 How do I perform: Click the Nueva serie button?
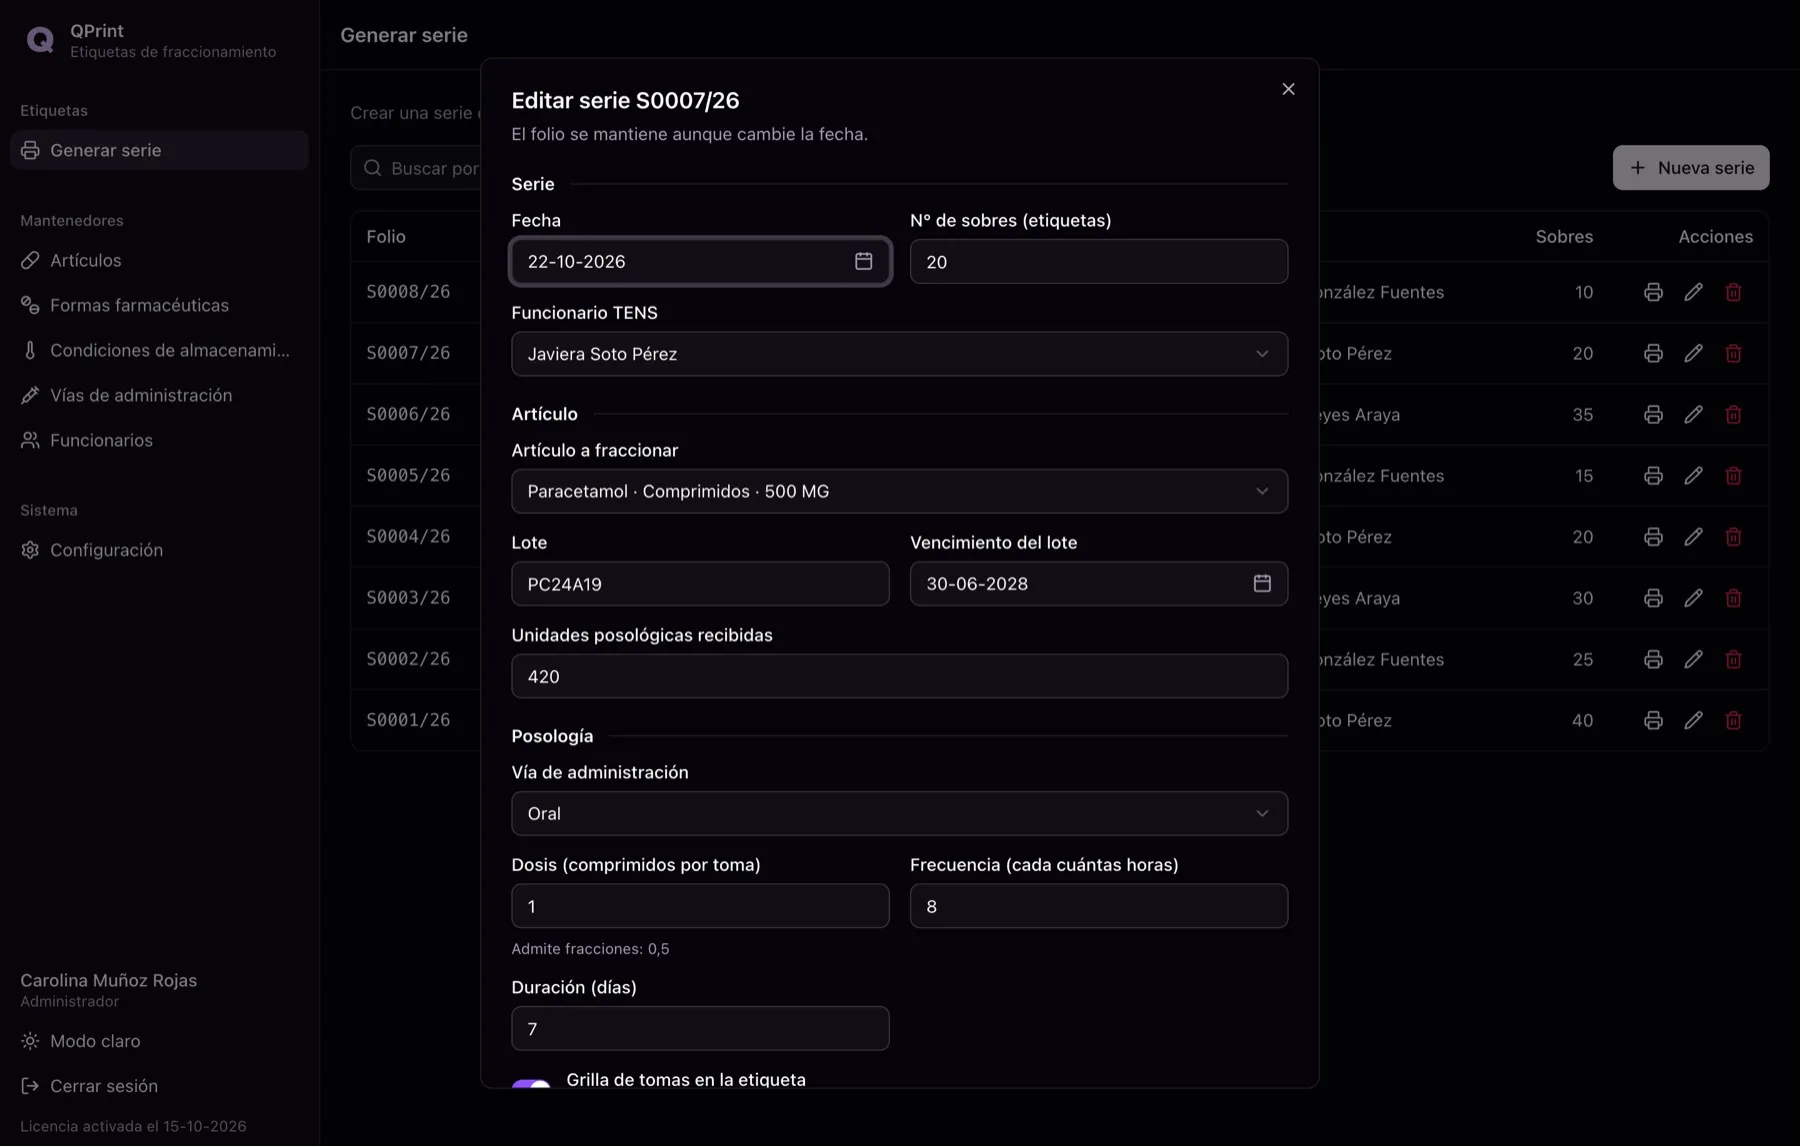[1691, 168]
